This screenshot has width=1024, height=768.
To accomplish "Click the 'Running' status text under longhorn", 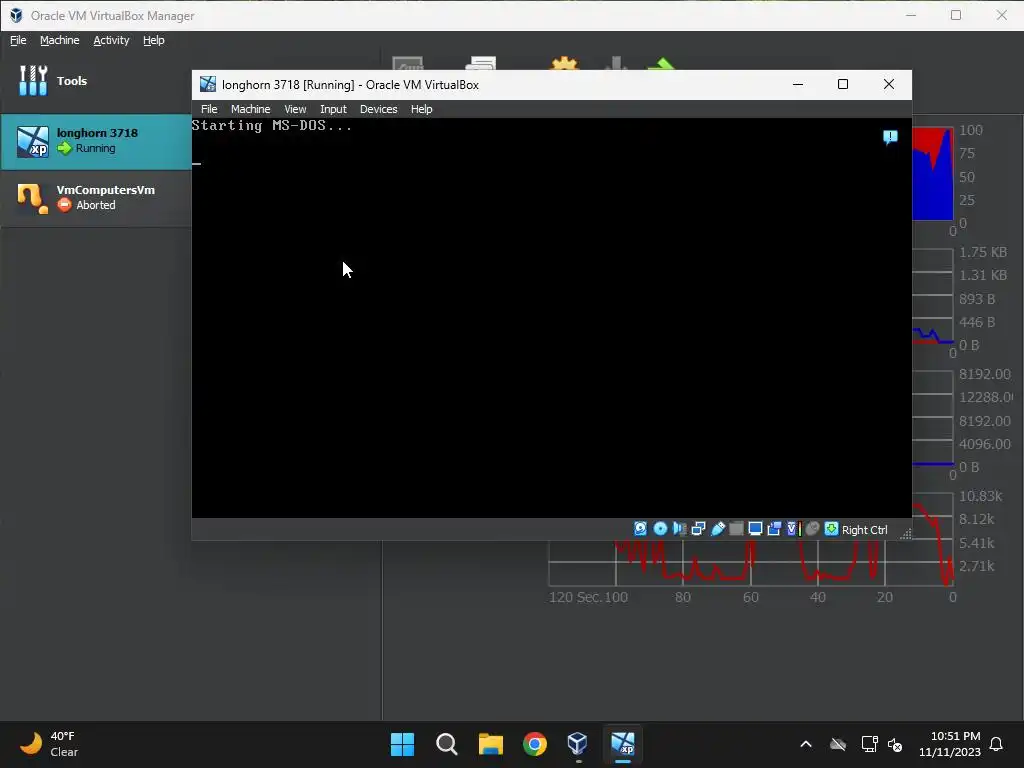I will click(95, 148).
